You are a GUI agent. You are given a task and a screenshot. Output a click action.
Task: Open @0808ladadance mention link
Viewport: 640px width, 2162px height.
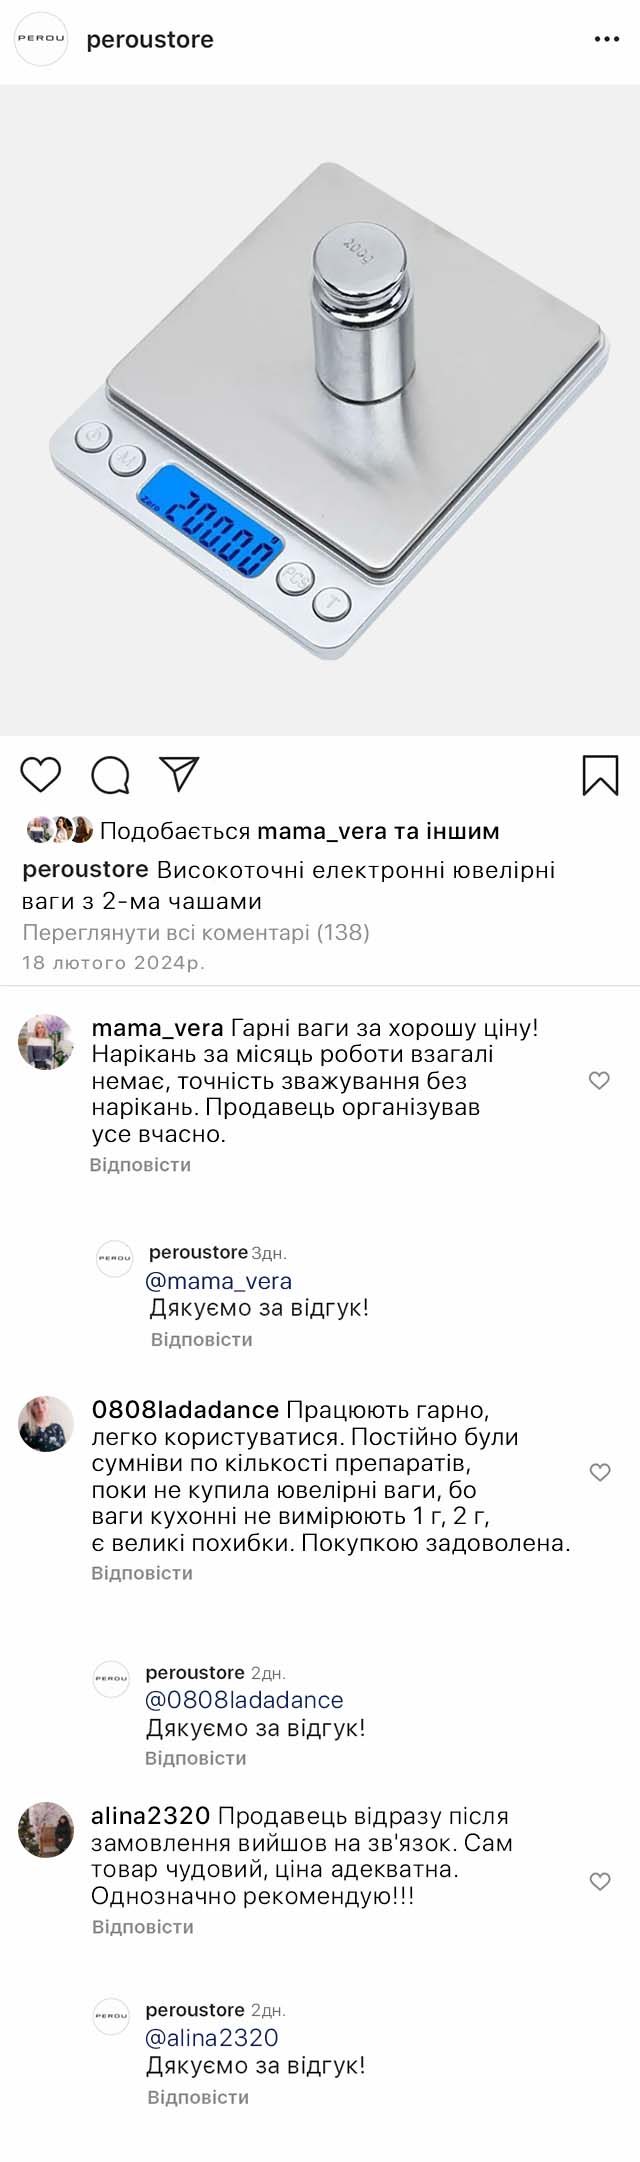[x=244, y=1700]
